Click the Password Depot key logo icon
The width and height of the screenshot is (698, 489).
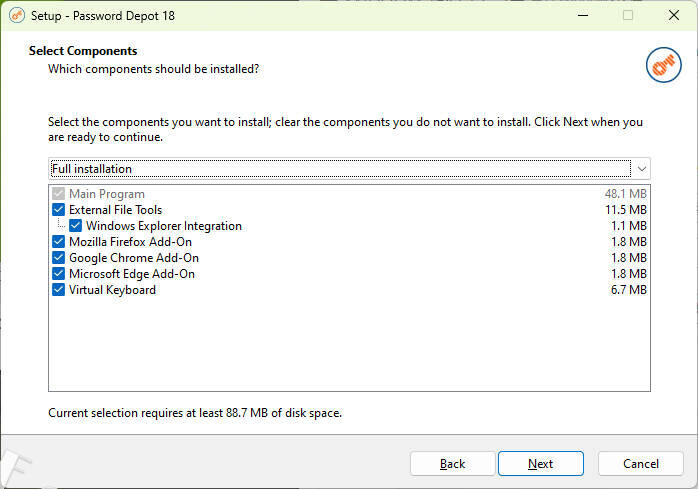click(663, 64)
